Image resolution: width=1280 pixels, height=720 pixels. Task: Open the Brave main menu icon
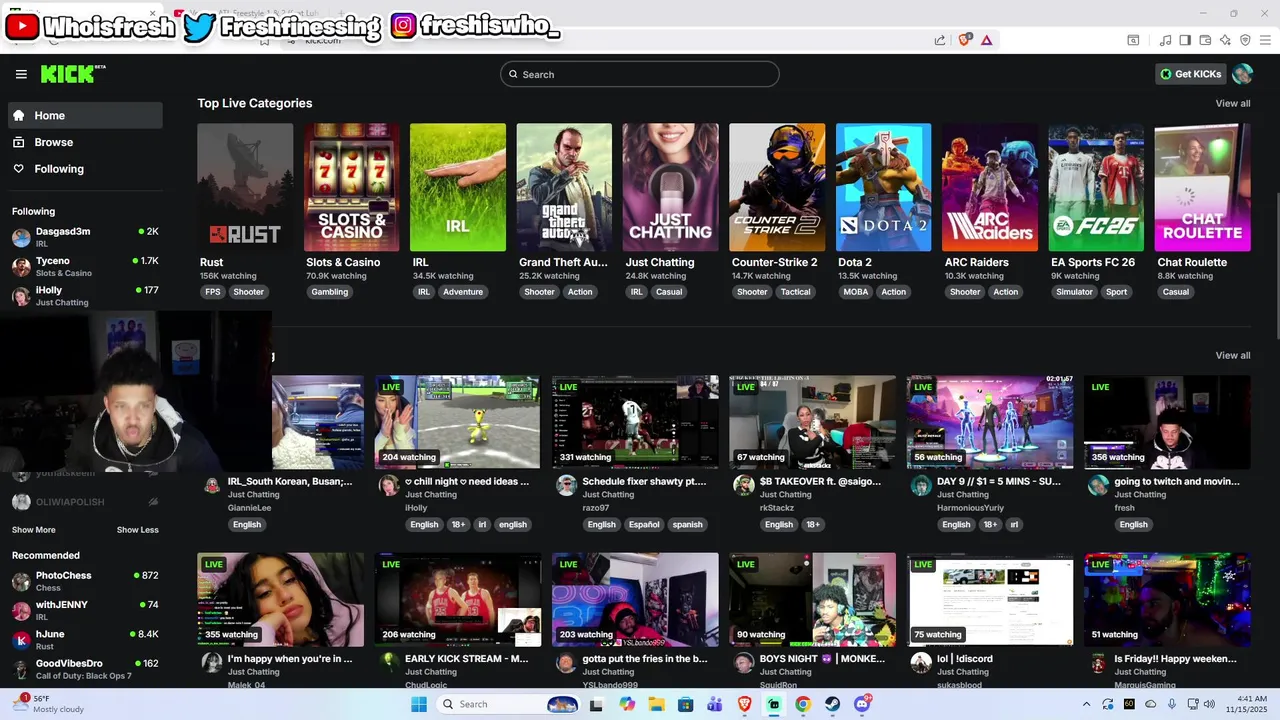coord(1265,40)
